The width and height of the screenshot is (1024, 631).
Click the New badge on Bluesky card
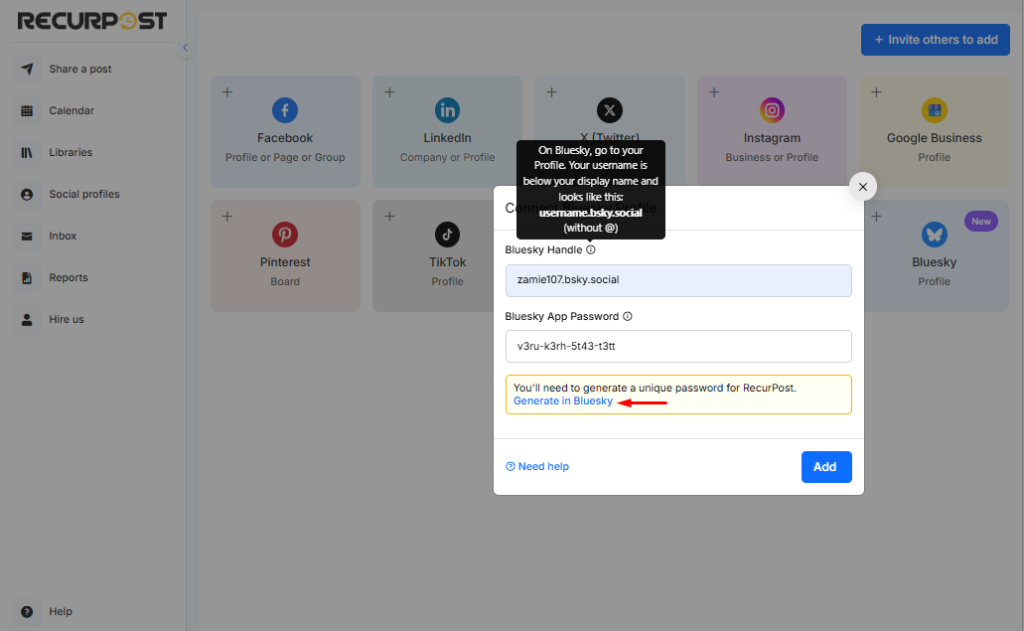point(980,221)
